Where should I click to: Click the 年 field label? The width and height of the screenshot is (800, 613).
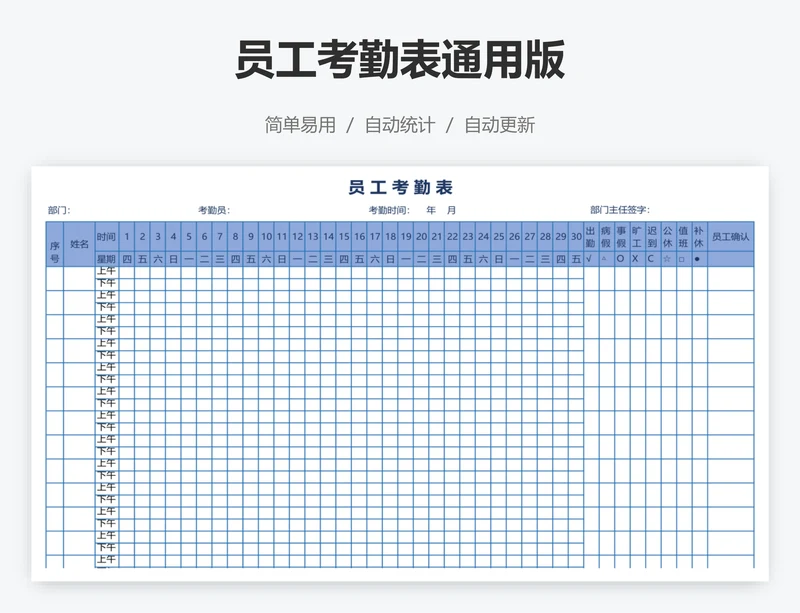(431, 210)
